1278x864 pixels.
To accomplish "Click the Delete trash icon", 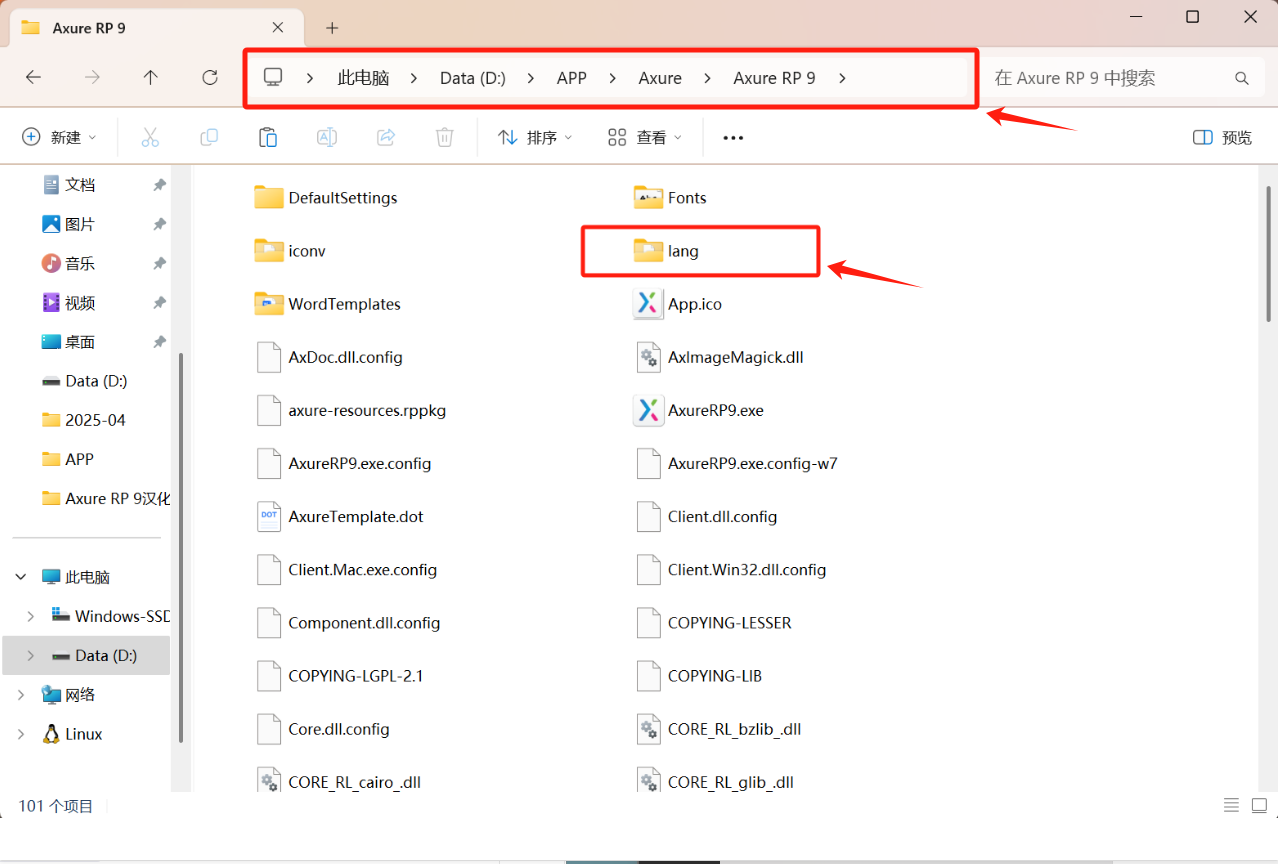I will coord(445,137).
